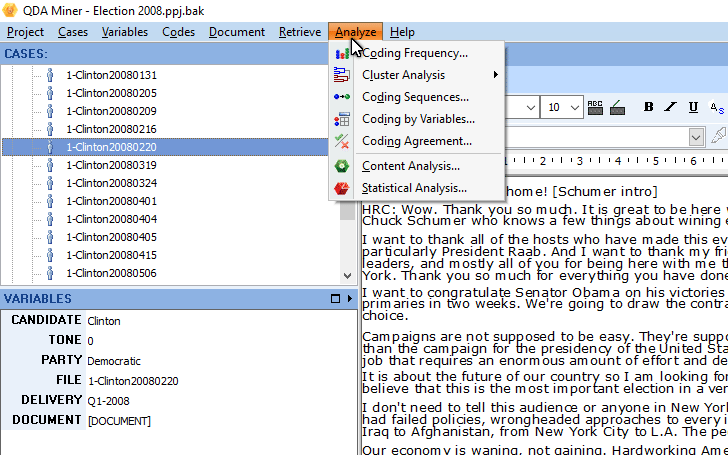Open Coding Frequency analysis icon
Viewport: 728px width, 455px height.
(342, 53)
